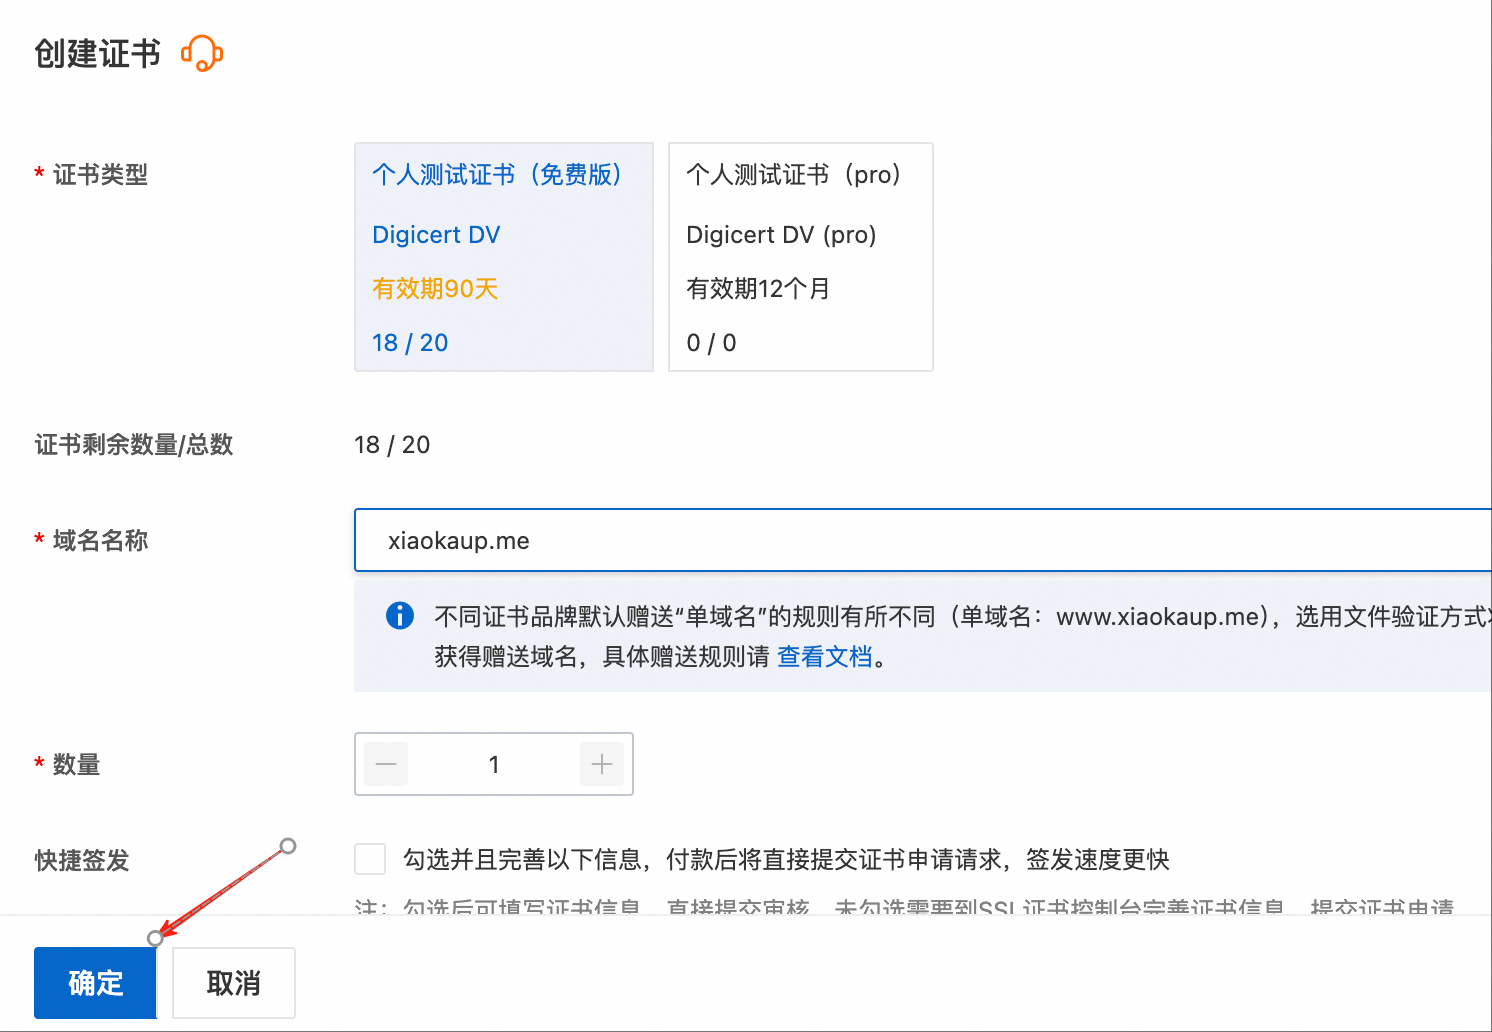The width and height of the screenshot is (1492, 1032).
Task: Click the 有效期90天 validity text
Action: [435, 289]
